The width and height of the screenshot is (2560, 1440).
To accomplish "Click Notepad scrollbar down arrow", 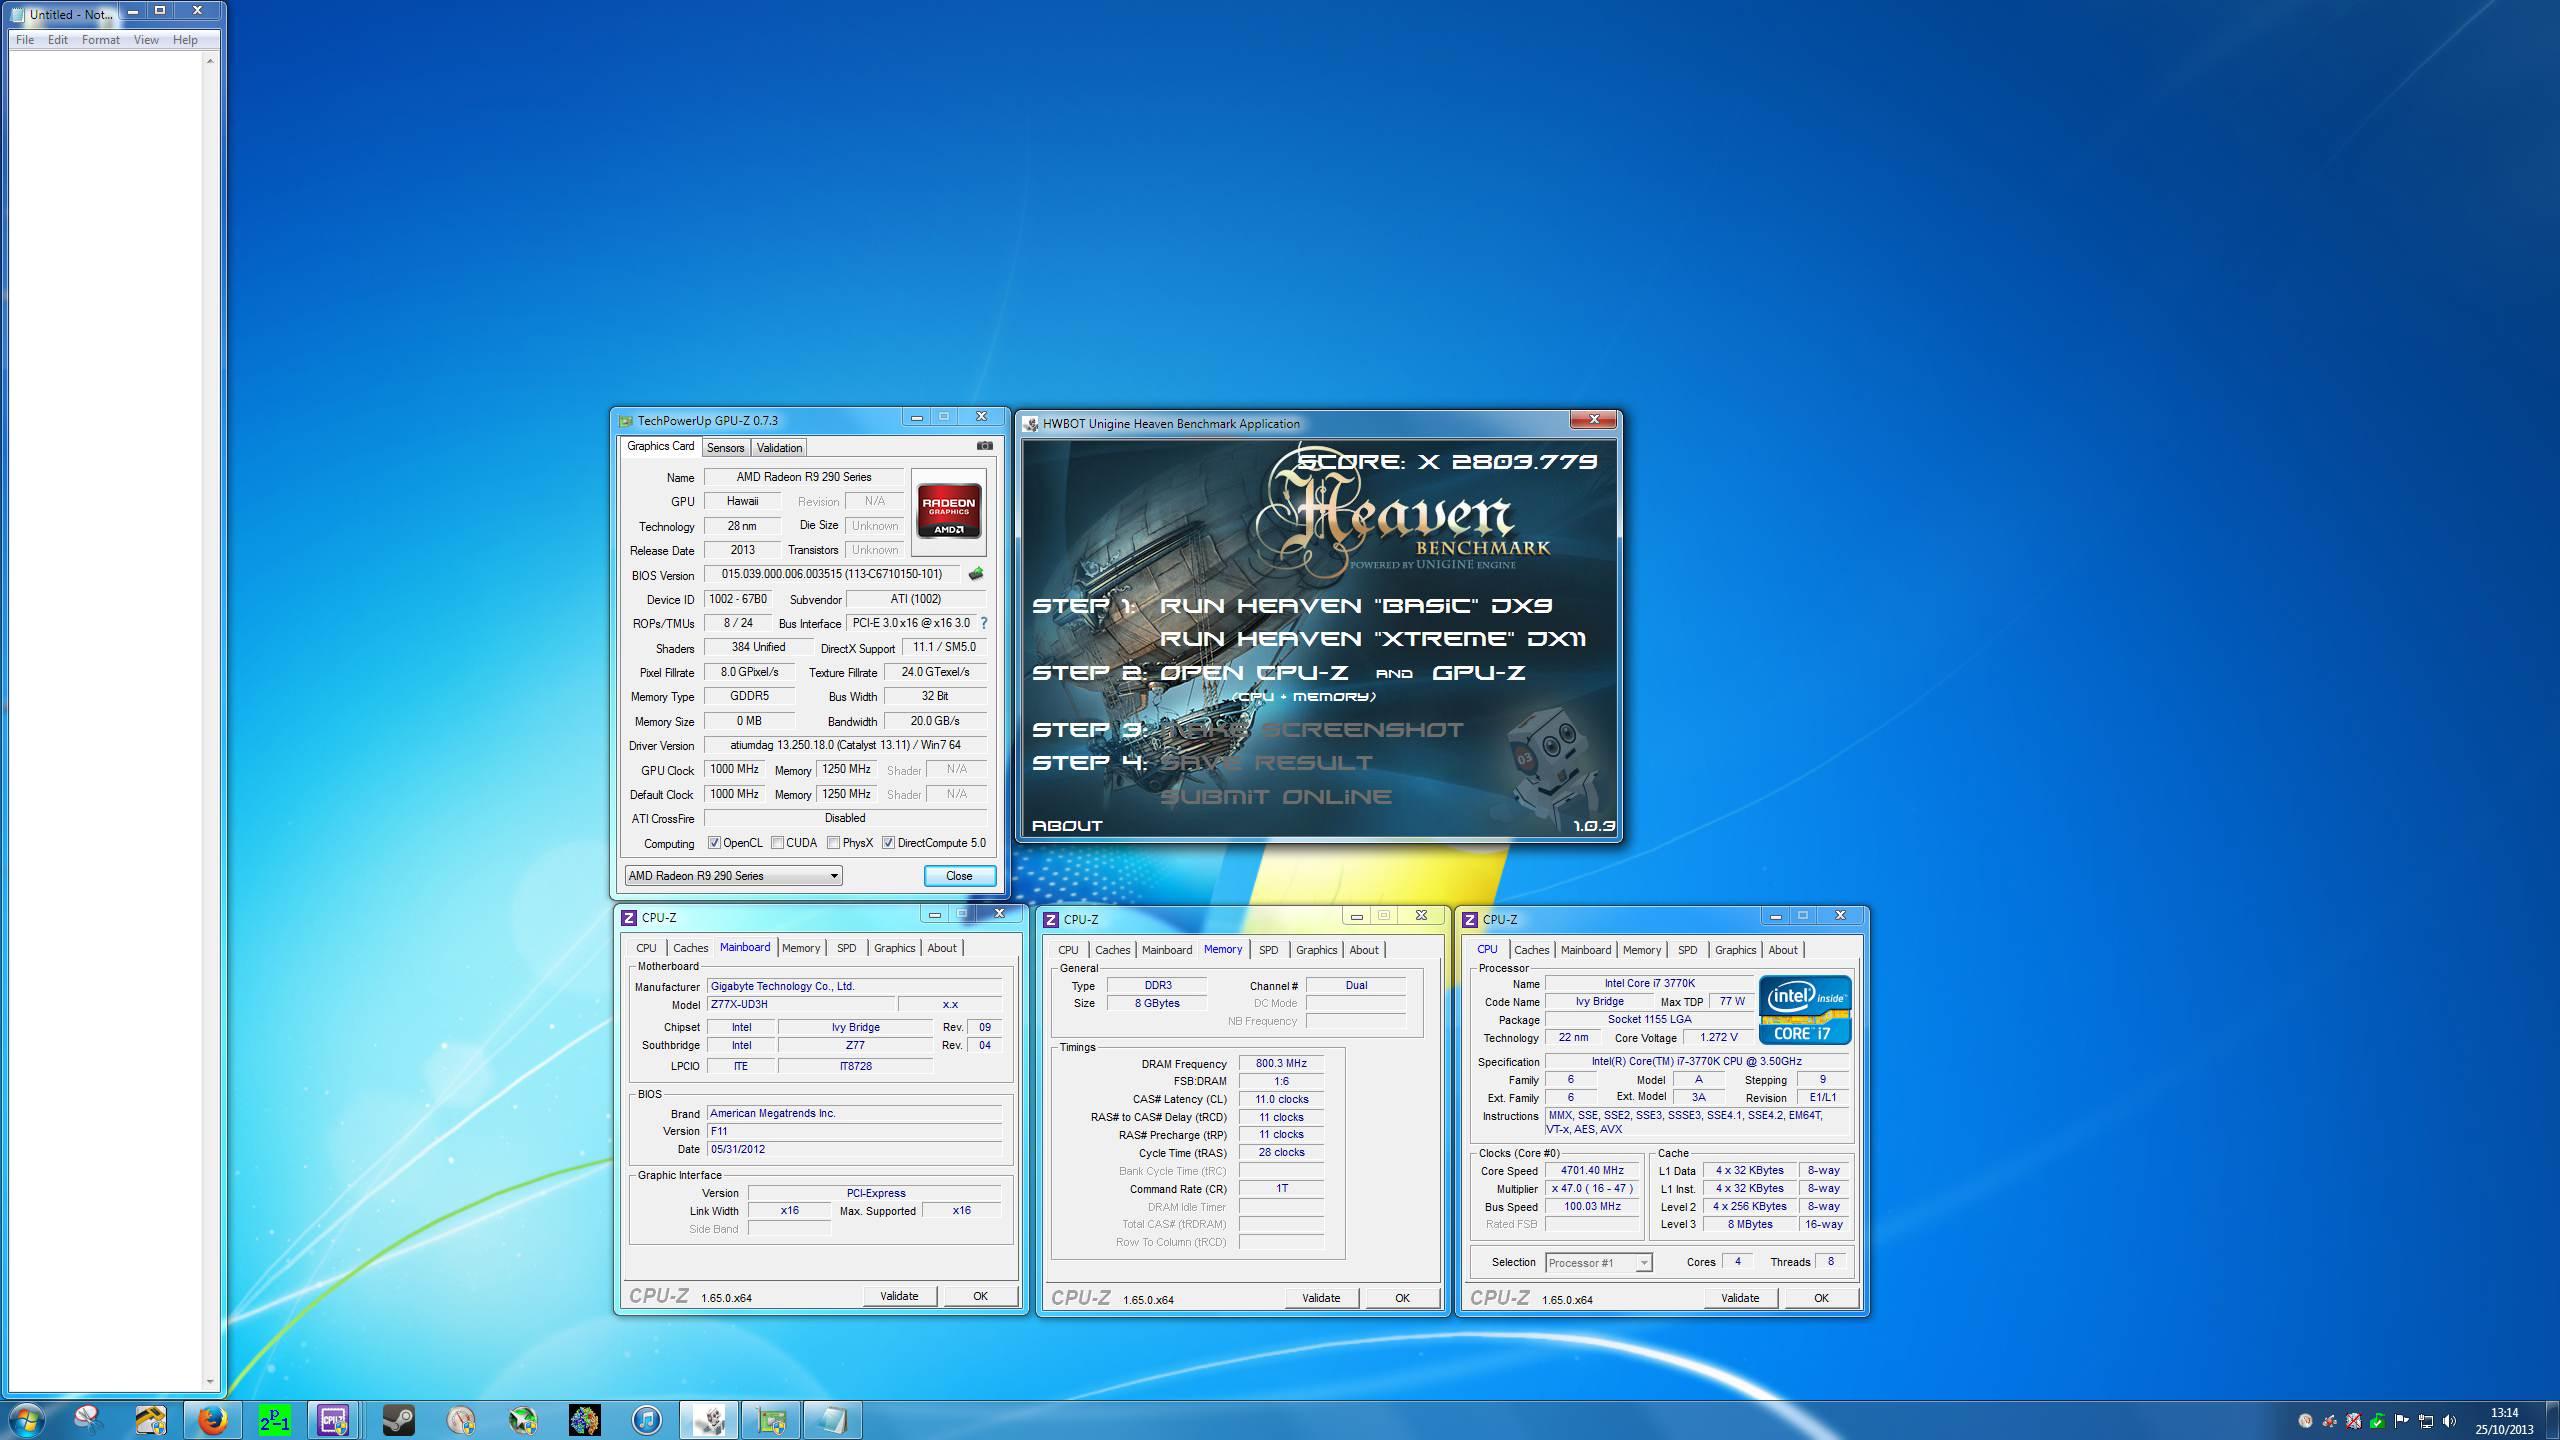I will tap(210, 1381).
